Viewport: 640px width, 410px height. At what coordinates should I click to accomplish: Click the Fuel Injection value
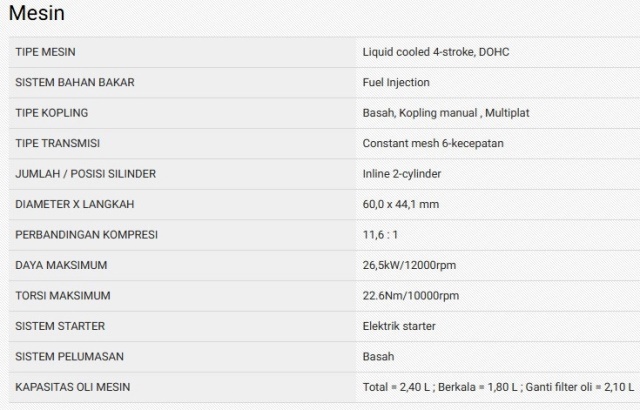click(396, 82)
